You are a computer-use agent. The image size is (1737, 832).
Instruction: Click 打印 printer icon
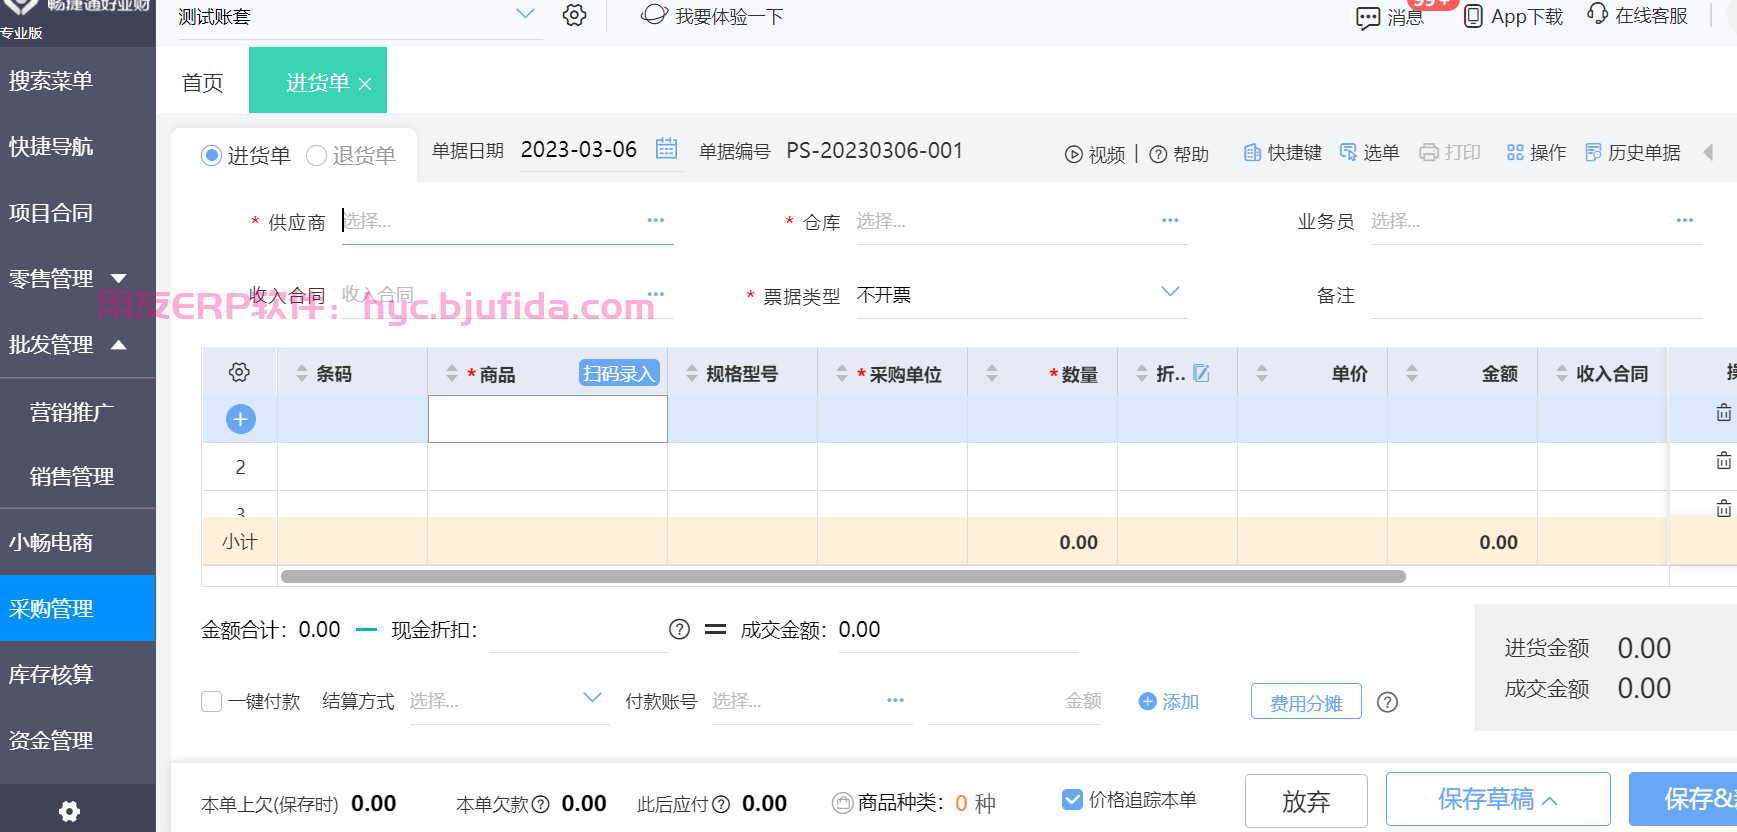(1429, 152)
